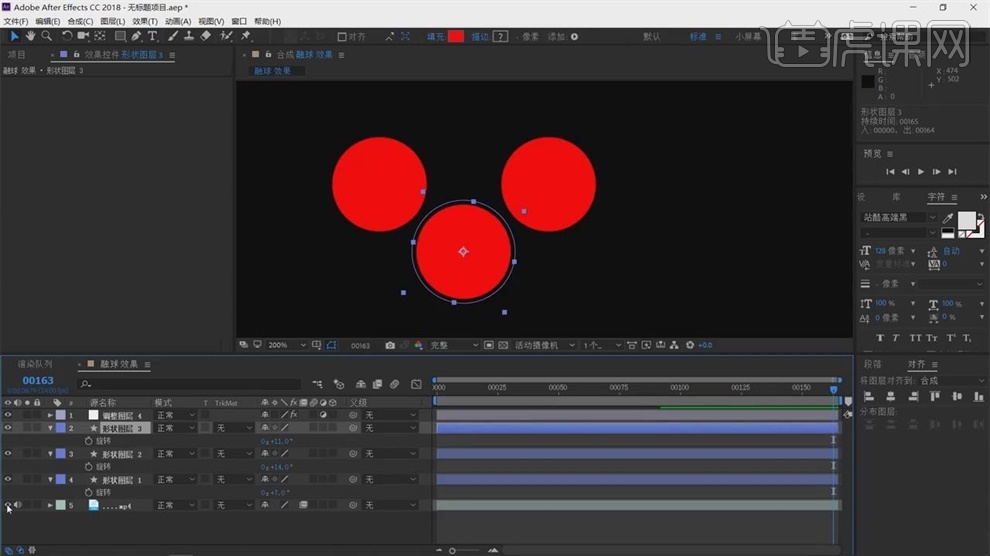Enable the 对齐 snapping checkbox in toolbar

tap(342, 37)
